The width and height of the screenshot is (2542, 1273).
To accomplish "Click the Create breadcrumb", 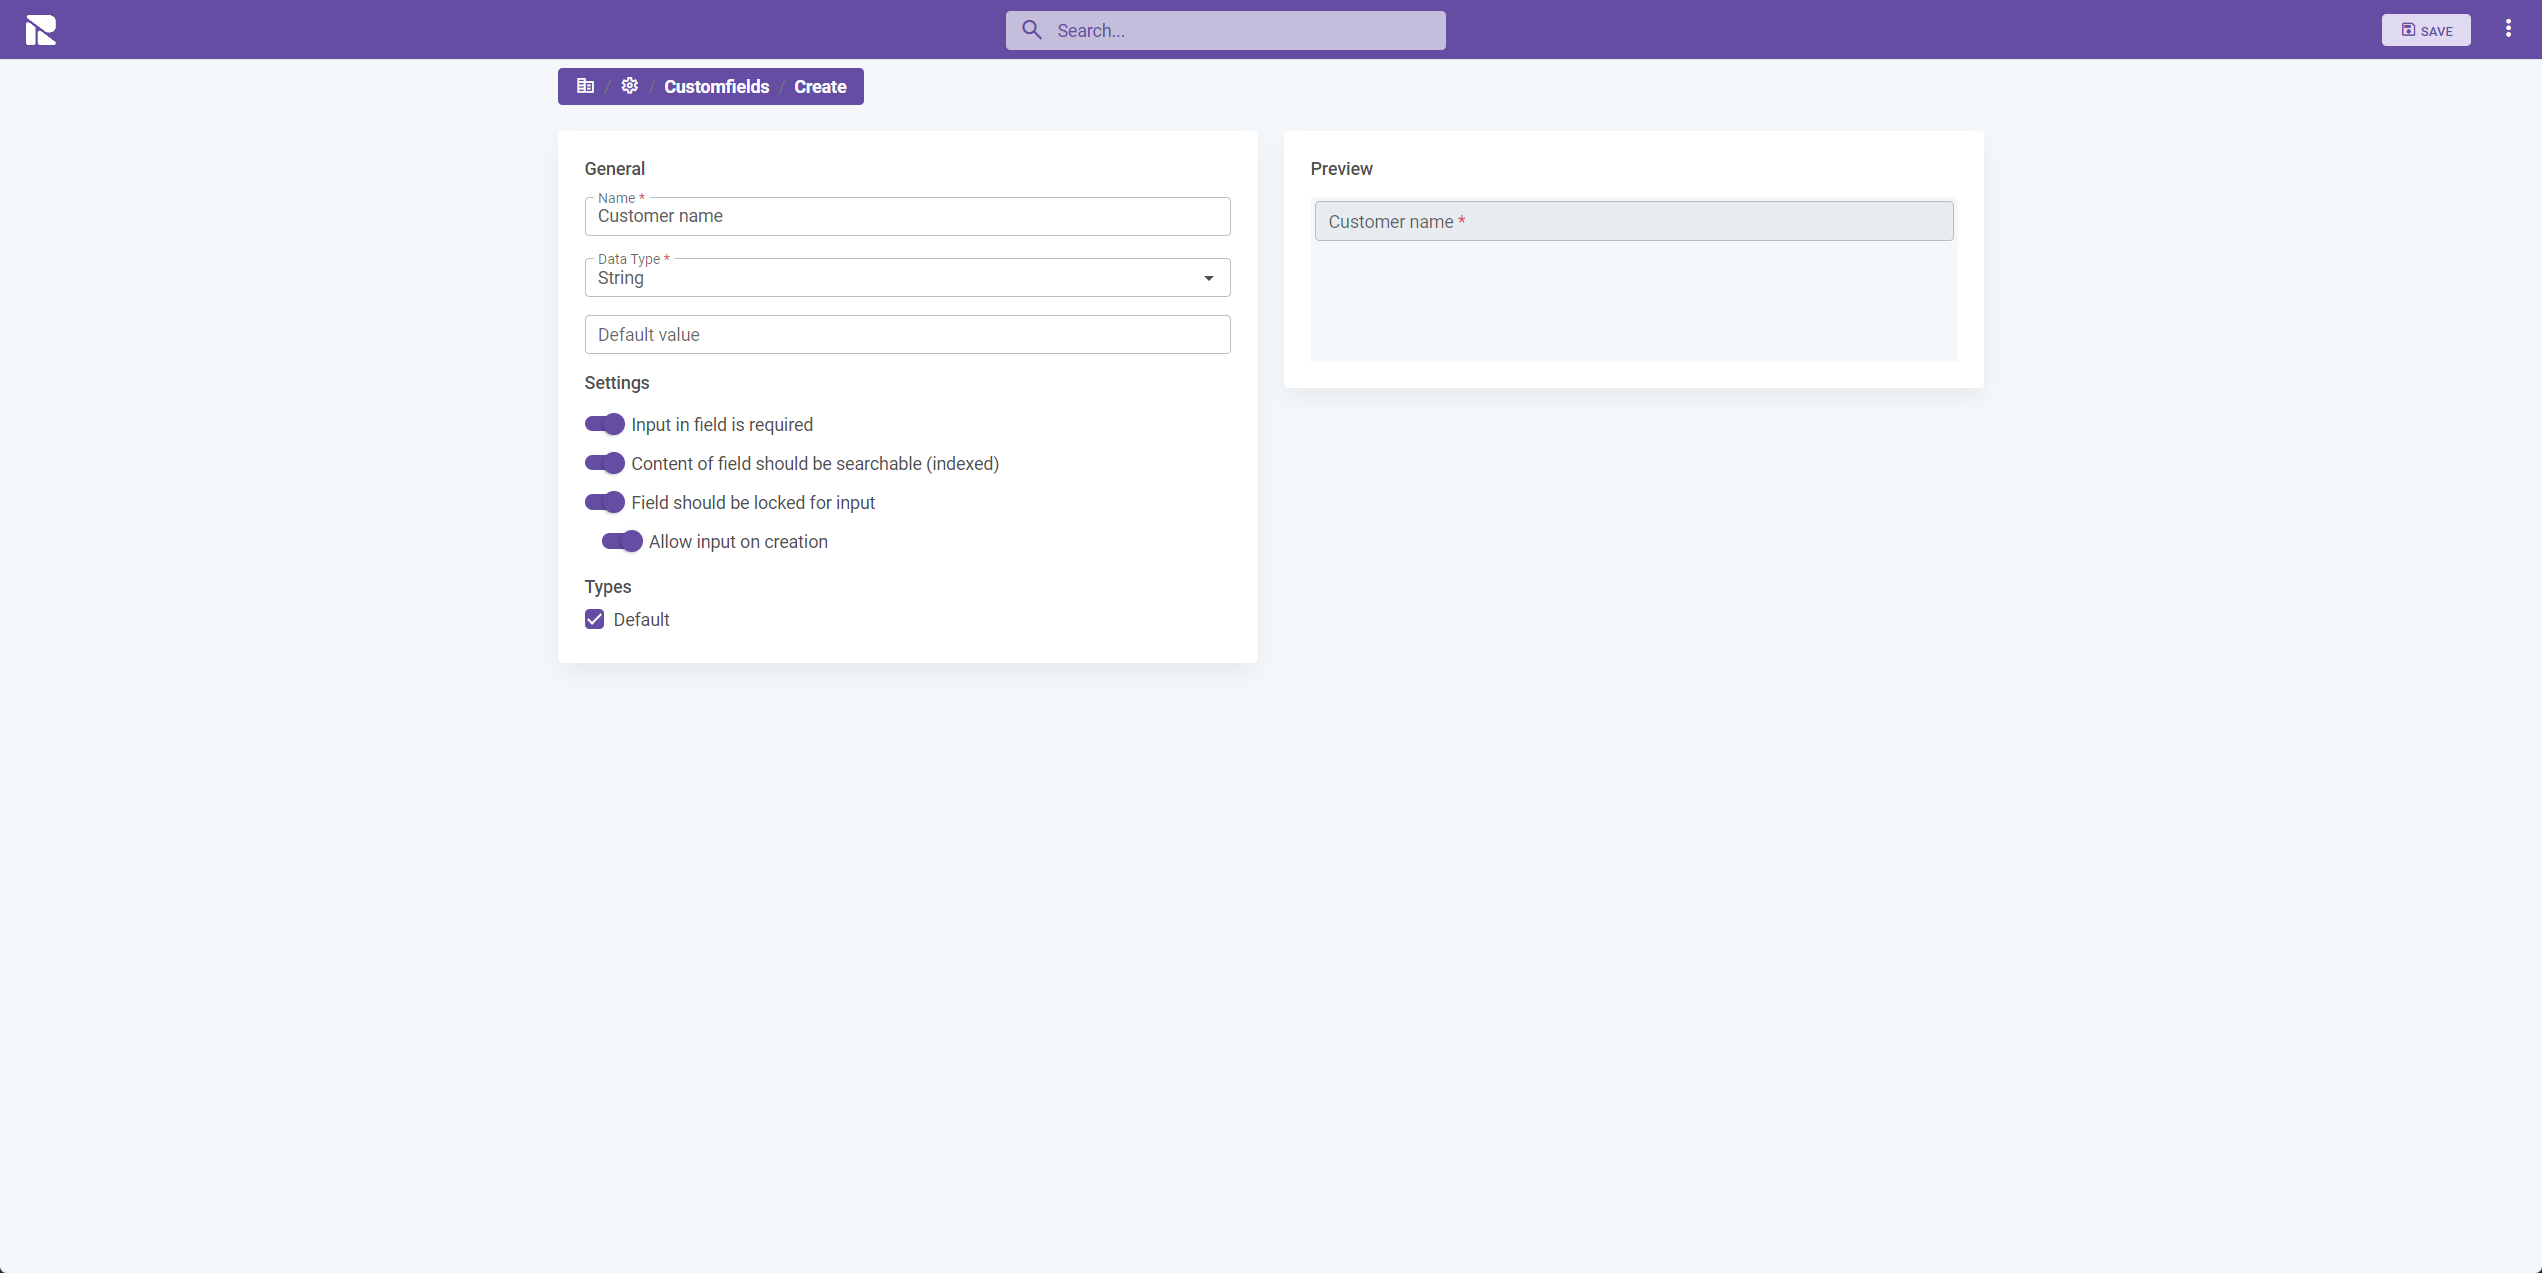I will click(820, 87).
